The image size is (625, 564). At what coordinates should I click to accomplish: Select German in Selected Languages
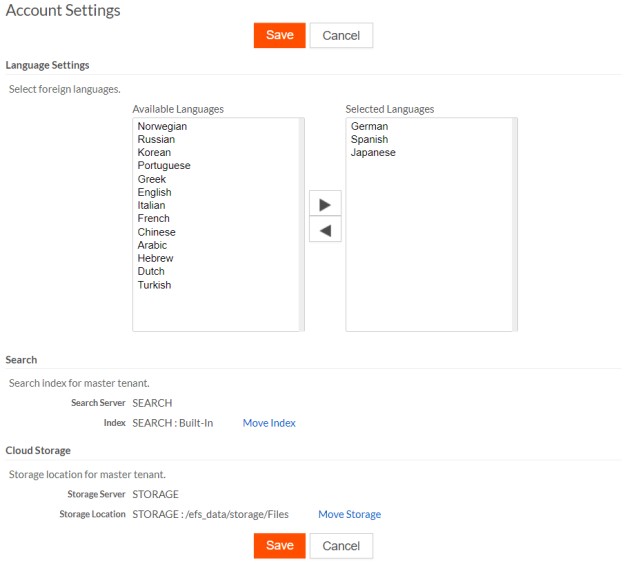[x=369, y=127]
